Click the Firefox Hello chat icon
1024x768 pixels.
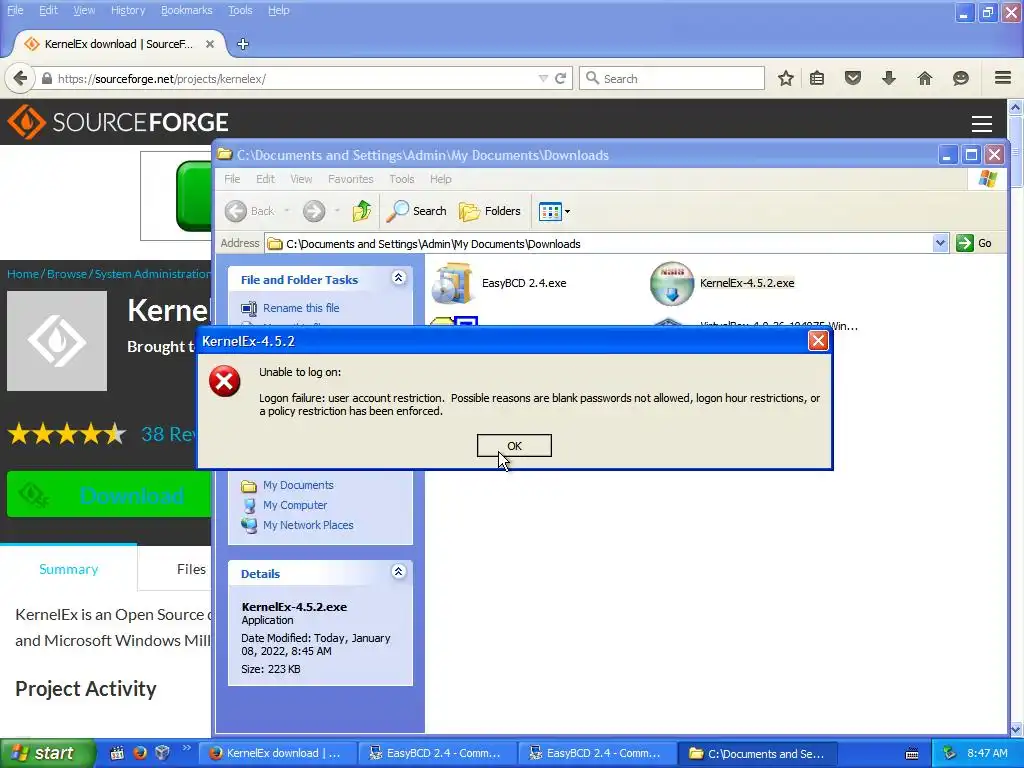961,78
